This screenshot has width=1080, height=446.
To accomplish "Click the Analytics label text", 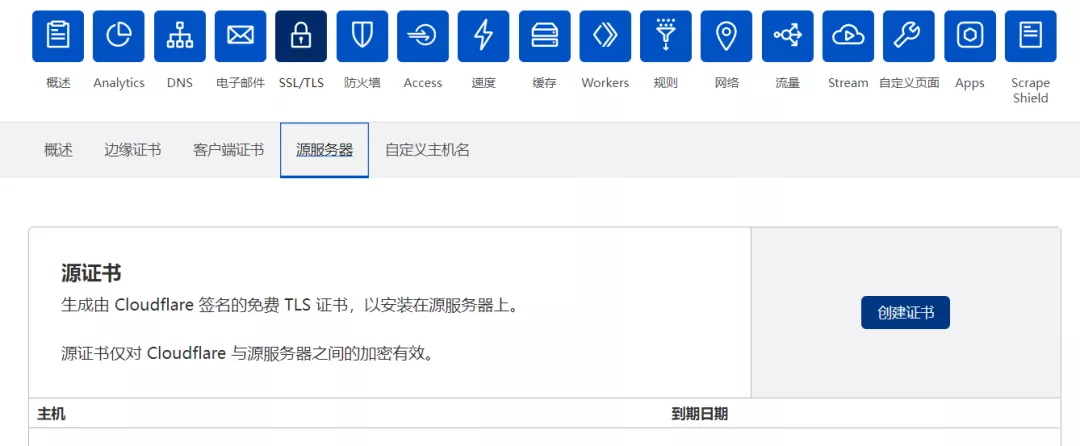I will point(119,83).
